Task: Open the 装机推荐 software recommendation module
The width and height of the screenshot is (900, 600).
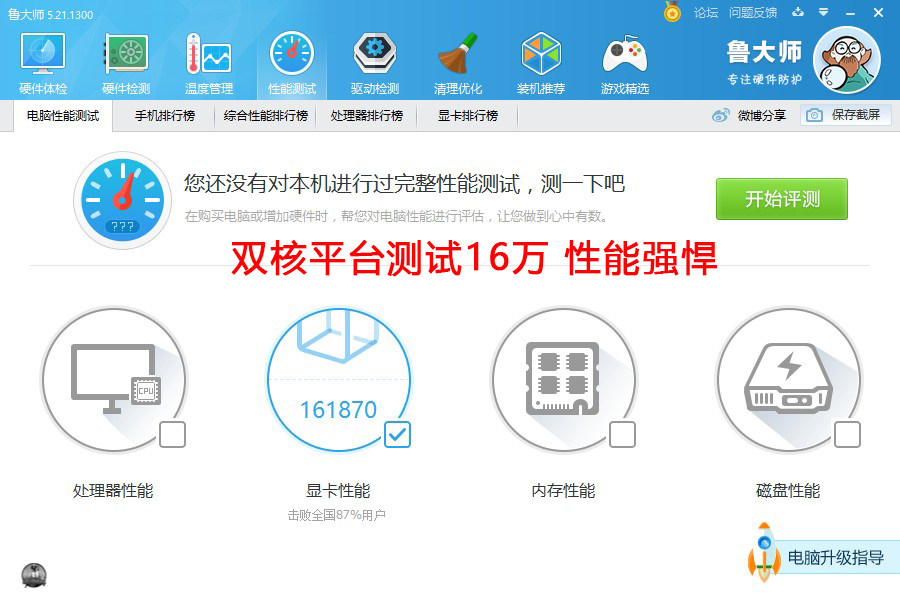Action: (x=541, y=63)
